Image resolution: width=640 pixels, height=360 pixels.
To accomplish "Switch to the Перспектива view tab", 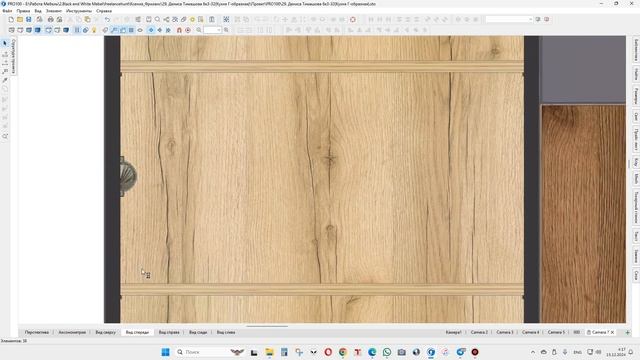I will pos(37,333).
